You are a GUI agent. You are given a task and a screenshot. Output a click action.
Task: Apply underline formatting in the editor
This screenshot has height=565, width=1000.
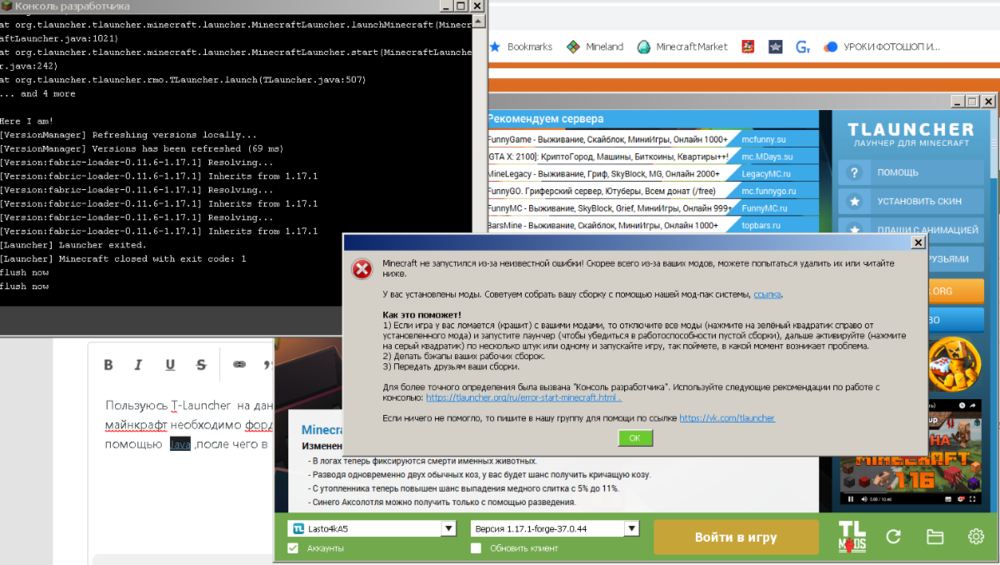170,365
